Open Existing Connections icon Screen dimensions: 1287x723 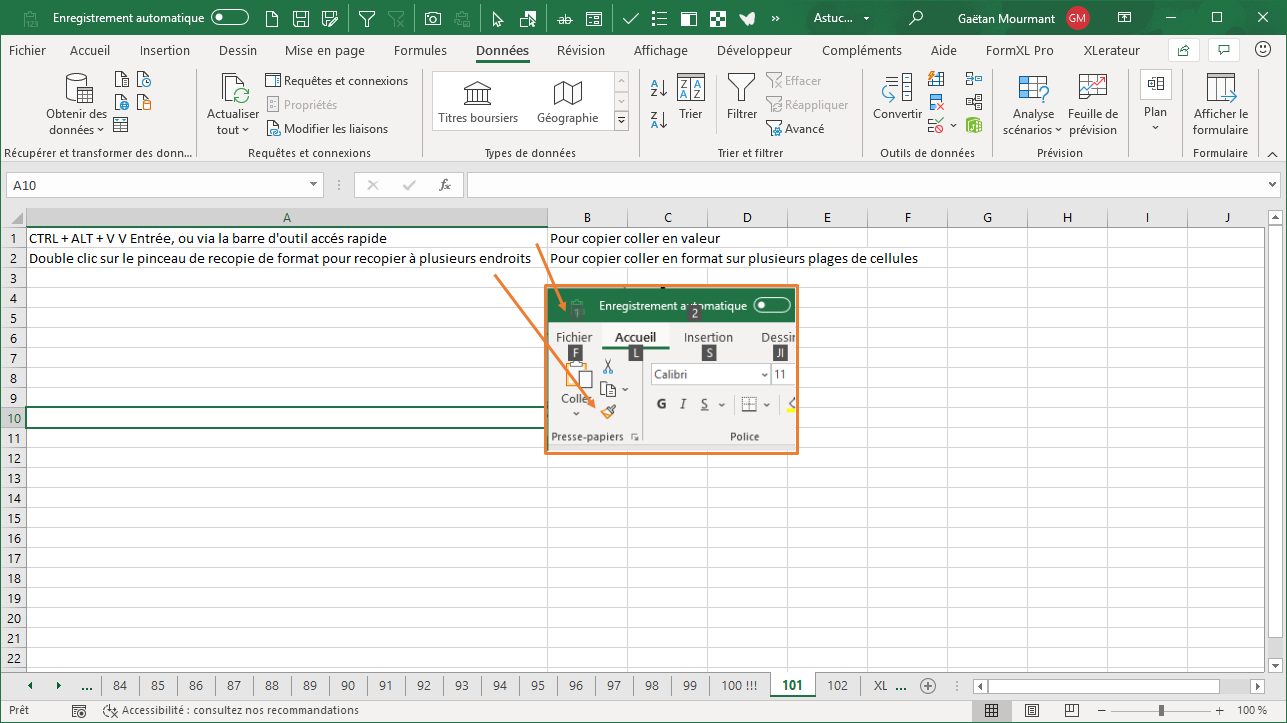(x=144, y=102)
